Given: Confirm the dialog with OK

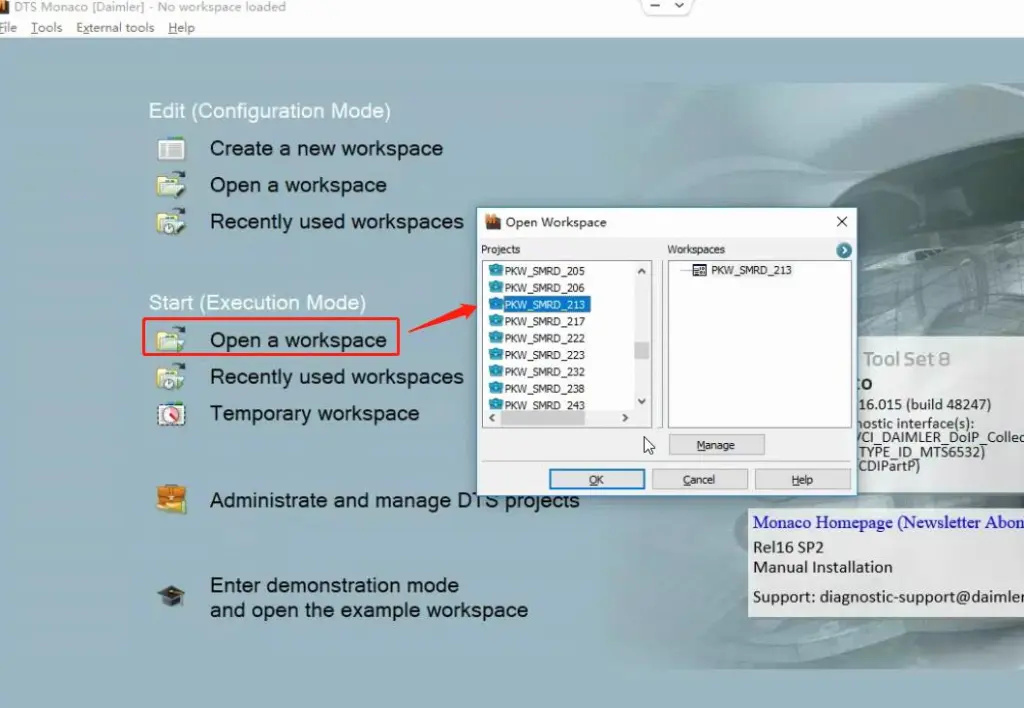Looking at the screenshot, I should click(x=596, y=479).
